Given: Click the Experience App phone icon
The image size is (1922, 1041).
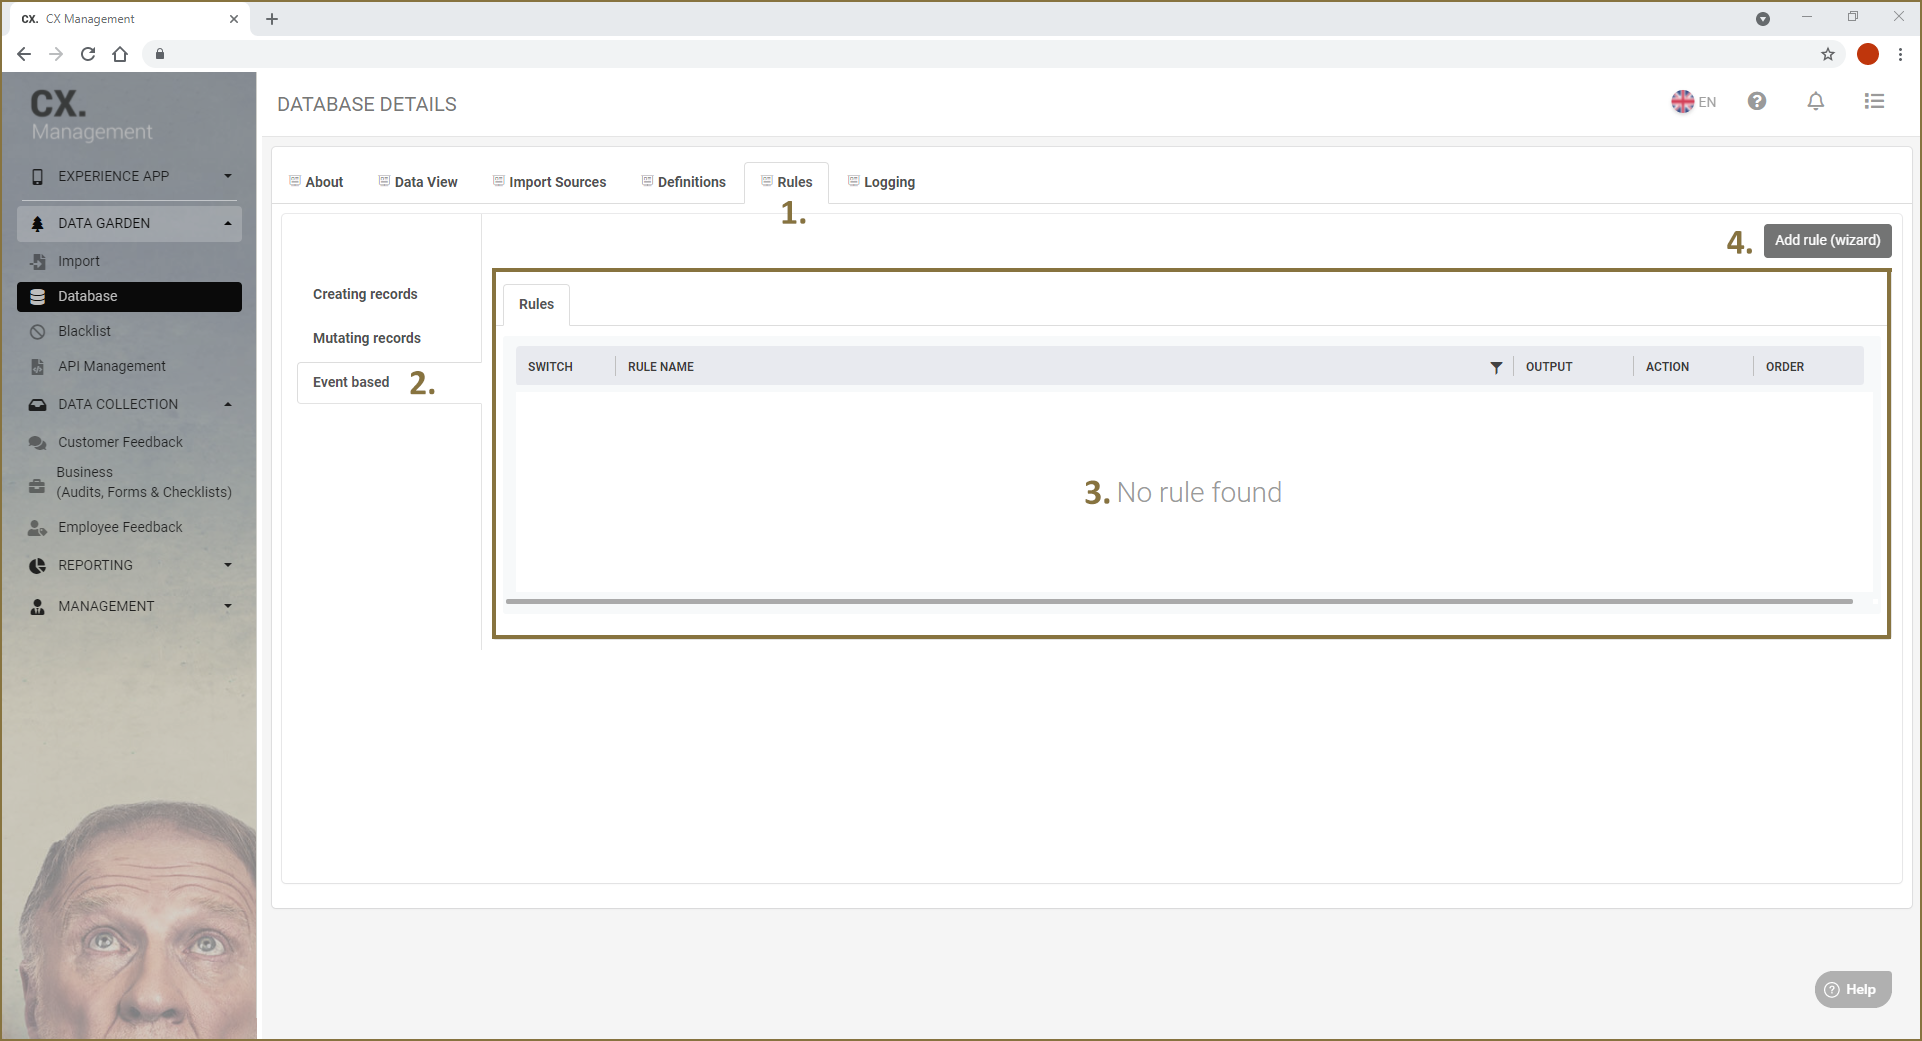Looking at the screenshot, I should [x=37, y=176].
